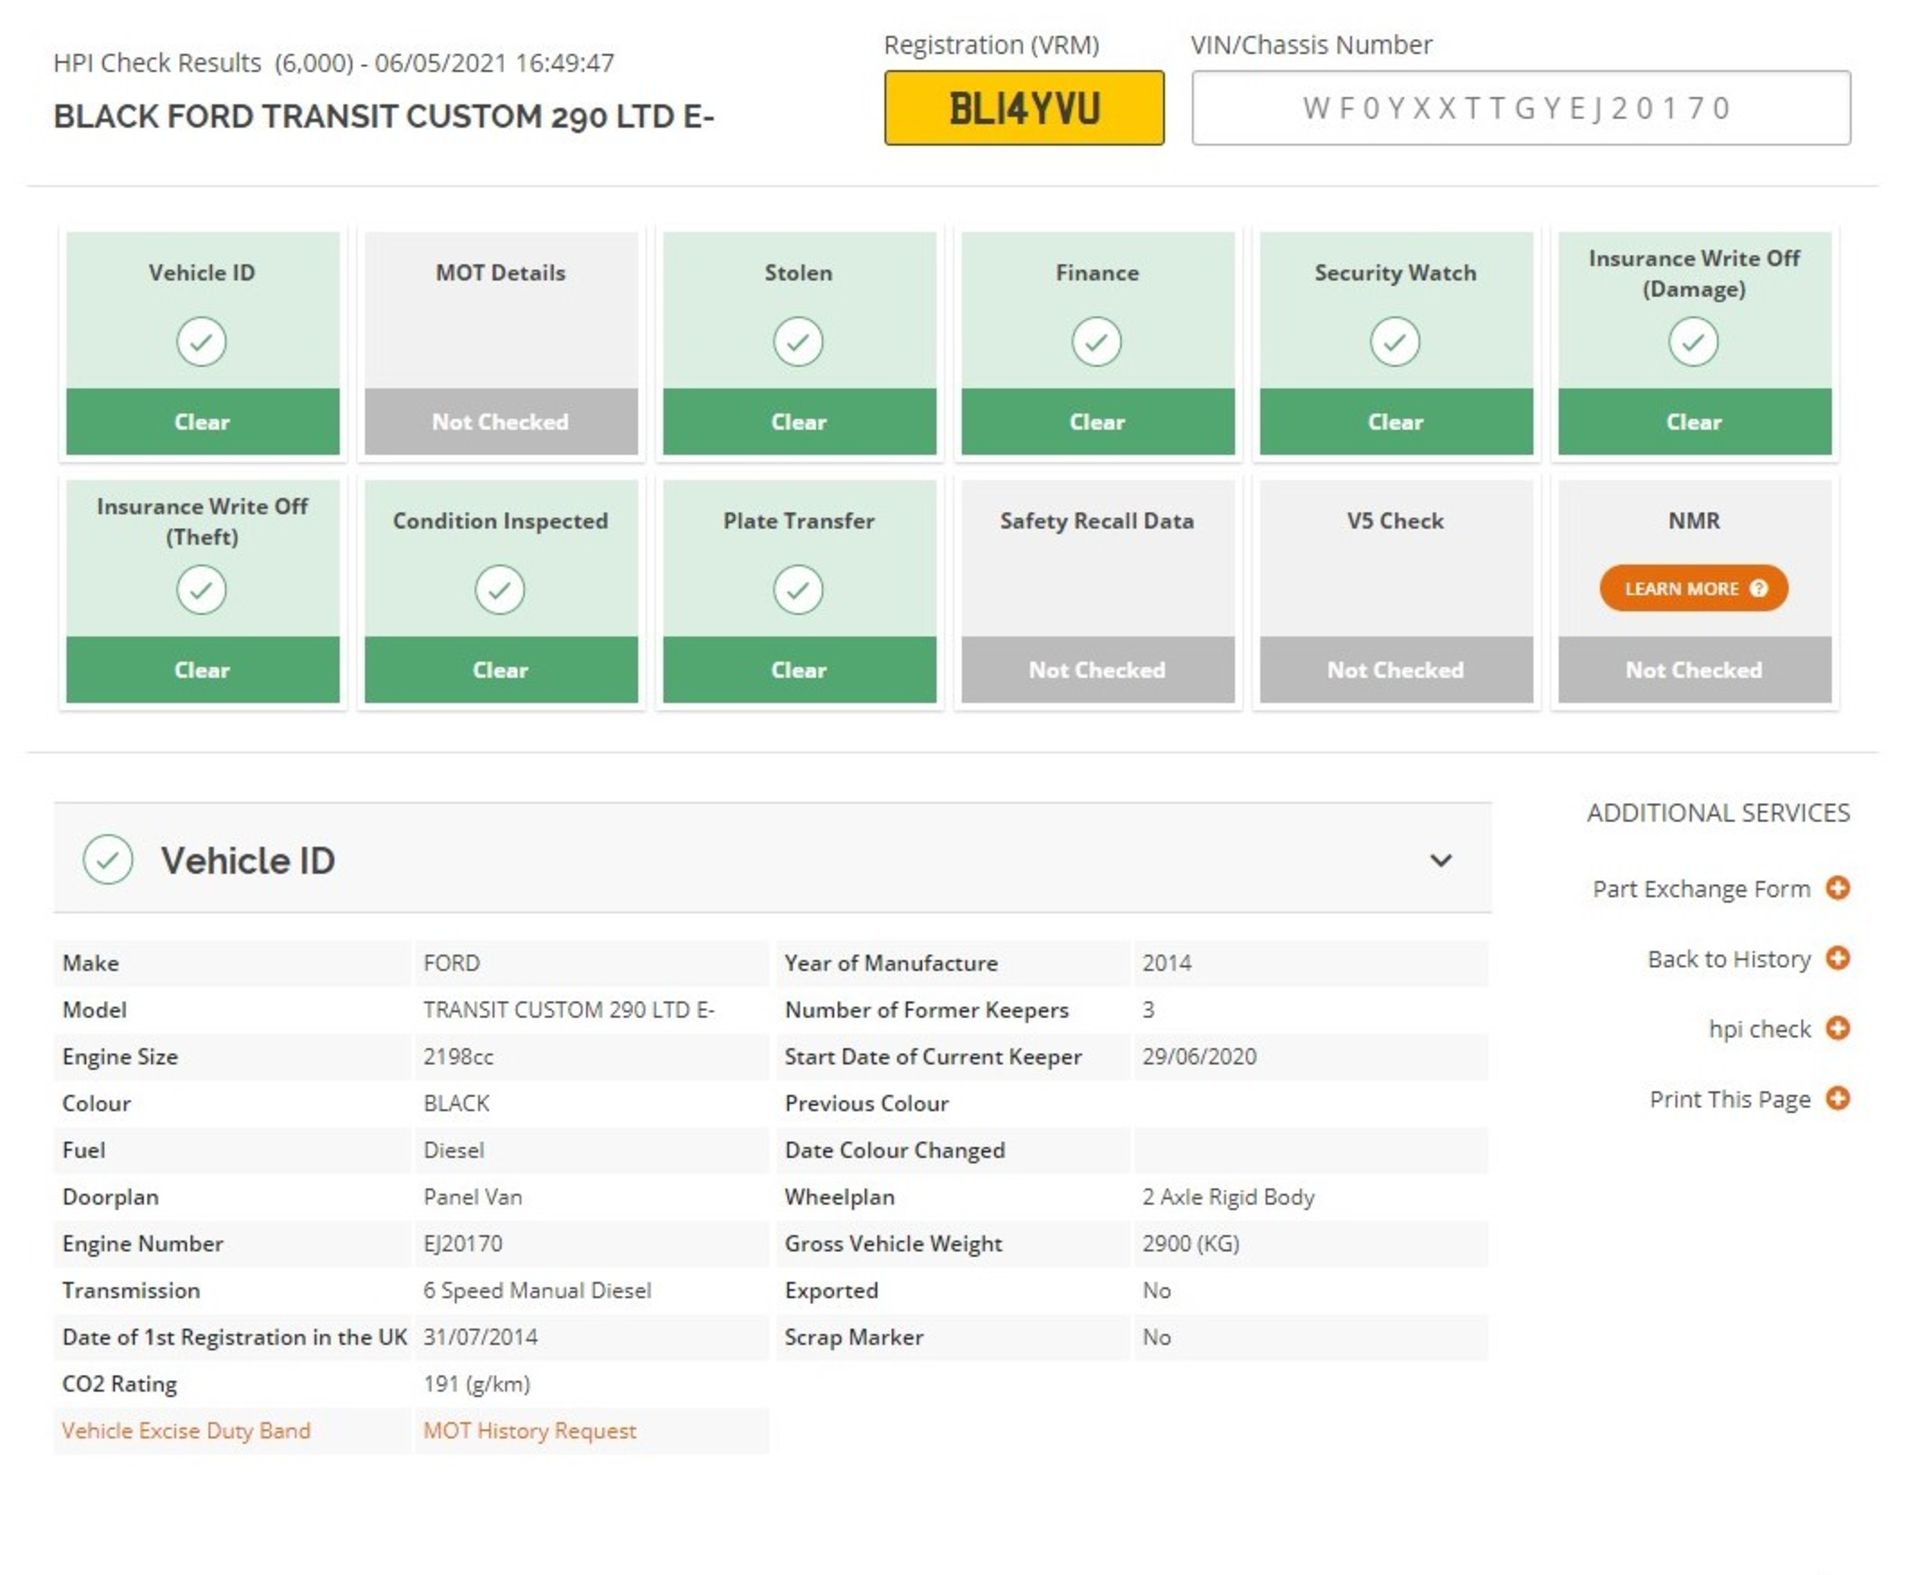1920x1575 pixels.
Task: Click Transmission value "6 Speed Manual Diesel"
Action: click(x=536, y=1290)
